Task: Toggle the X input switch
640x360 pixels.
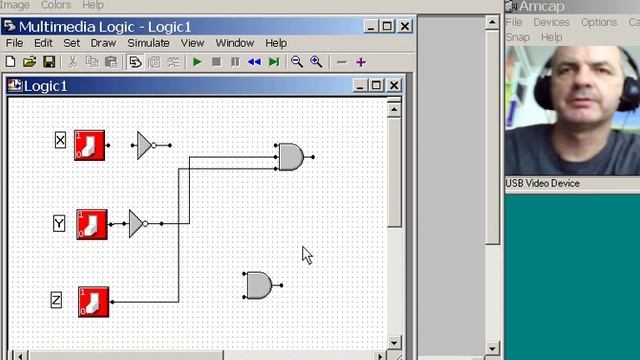Action: 89,145
